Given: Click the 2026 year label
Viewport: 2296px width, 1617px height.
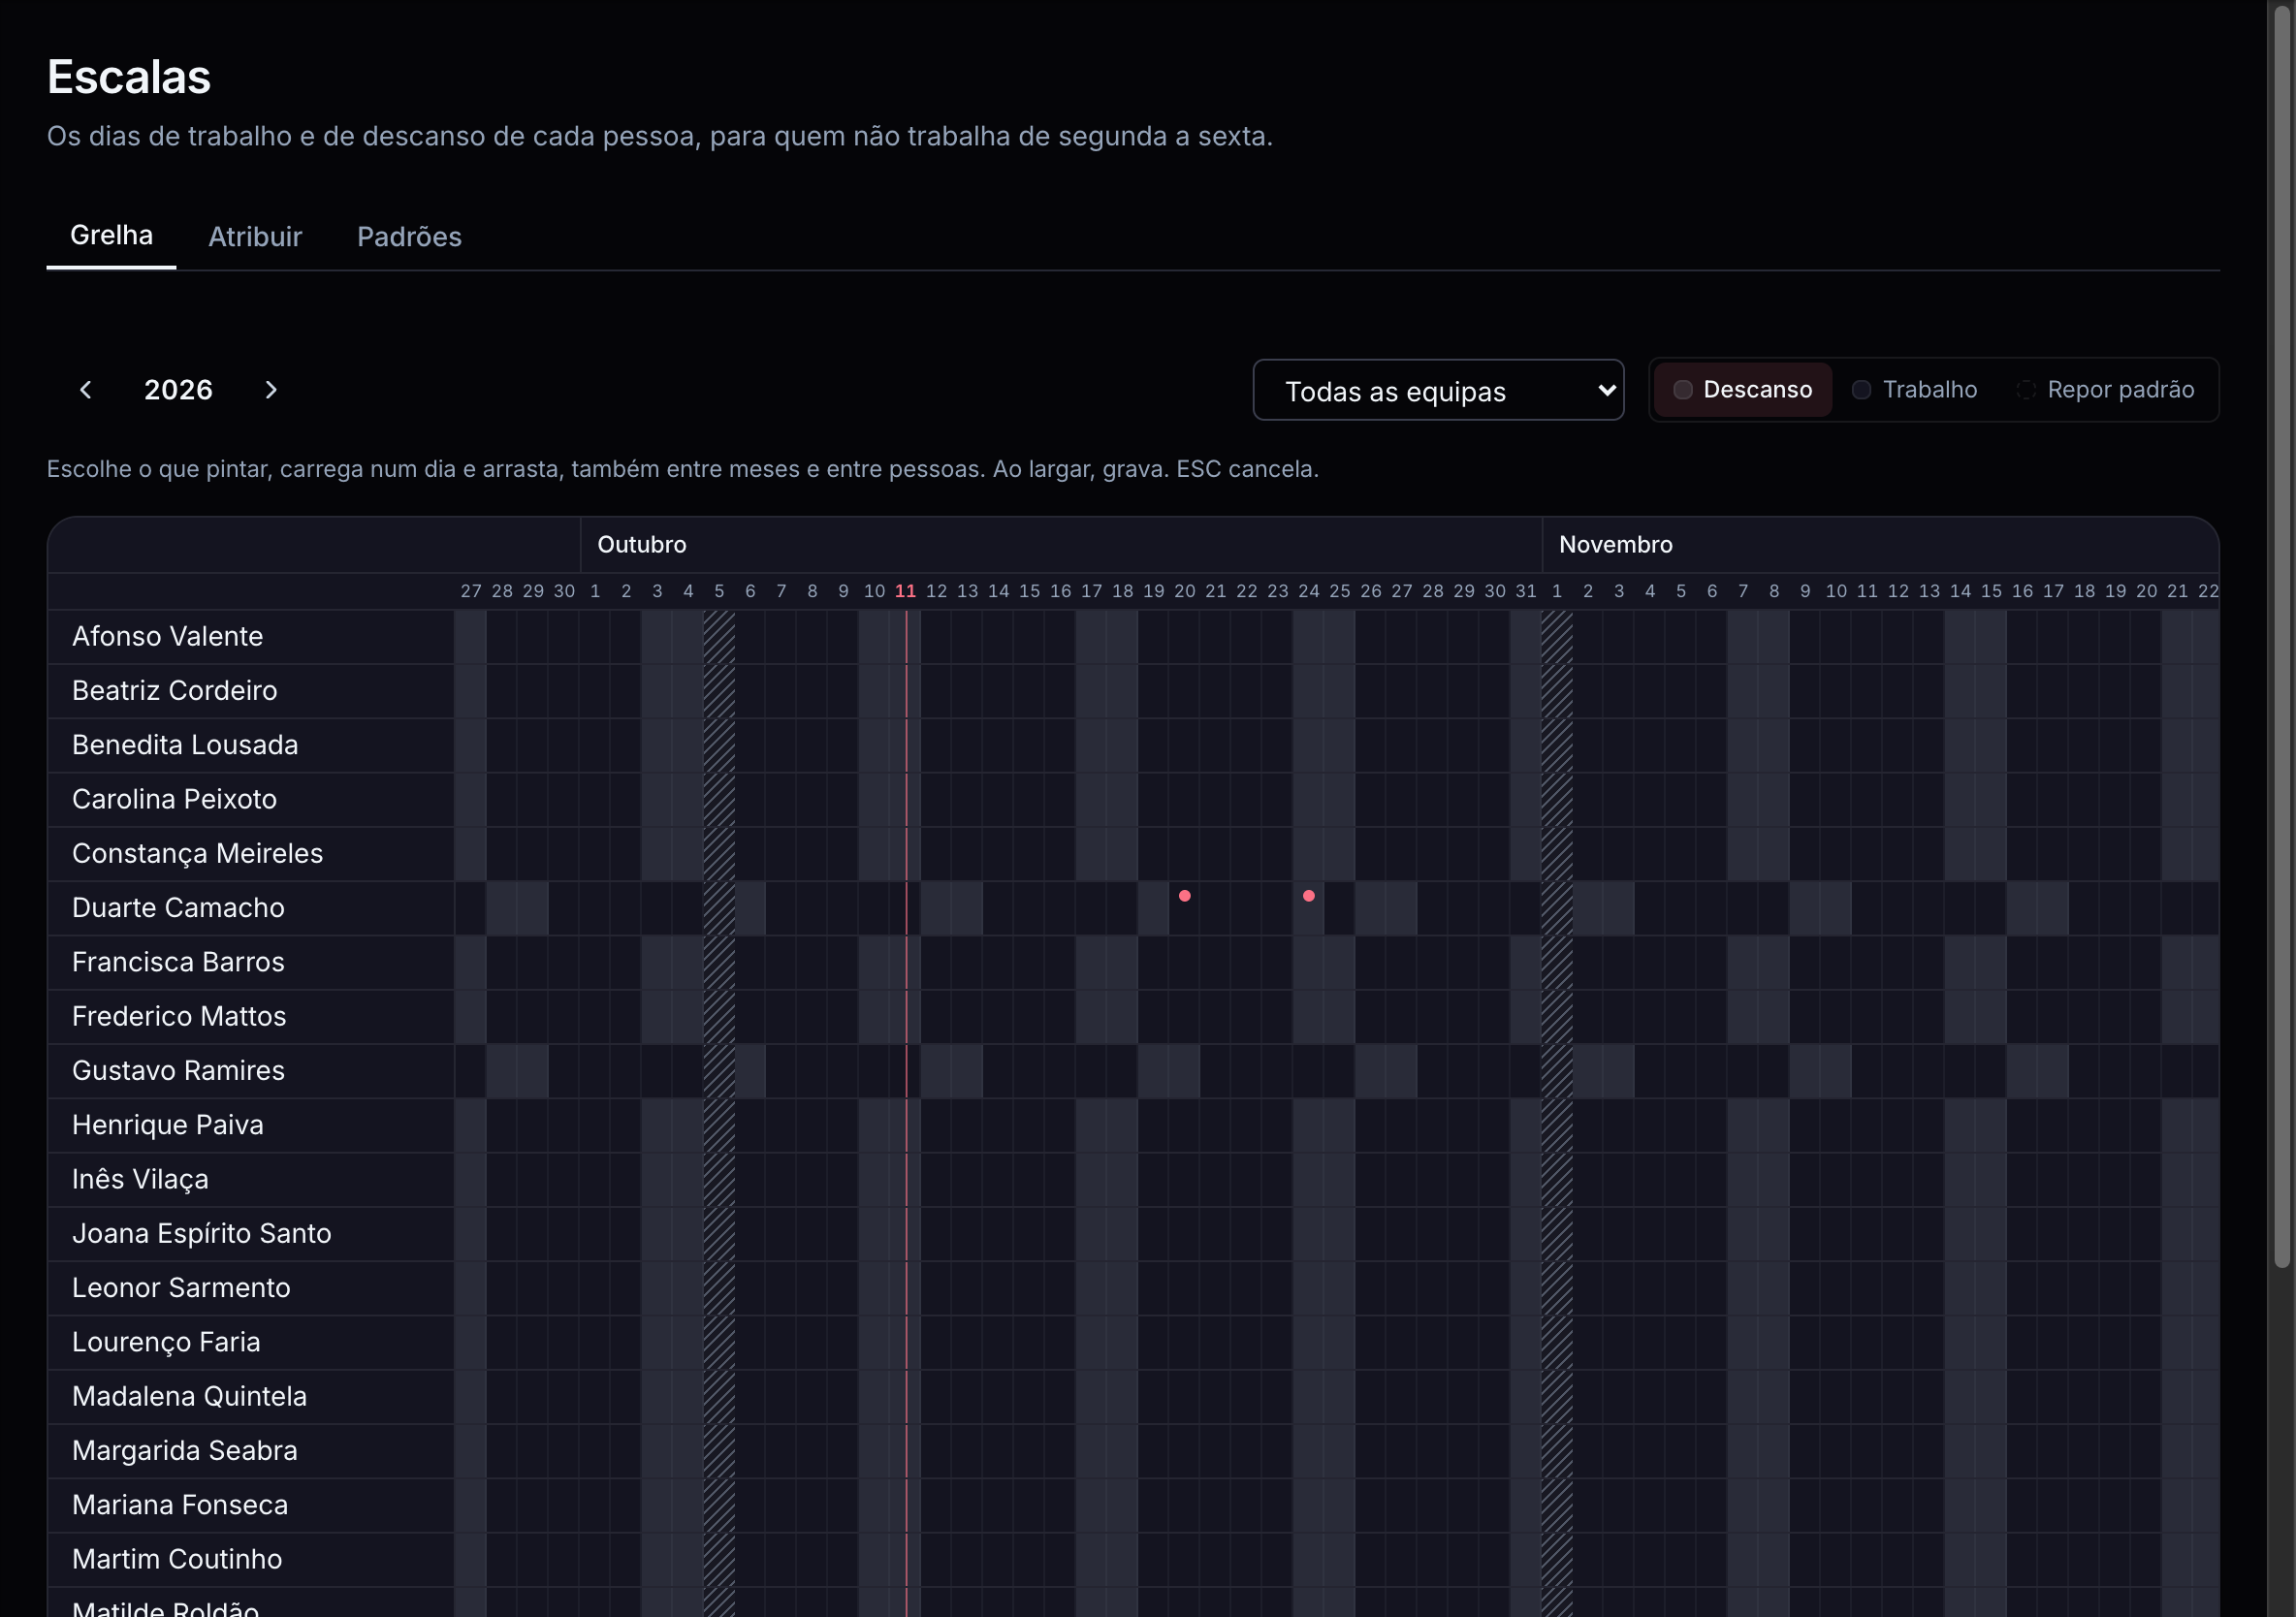Looking at the screenshot, I should pyautogui.click(x=178, y=390).
